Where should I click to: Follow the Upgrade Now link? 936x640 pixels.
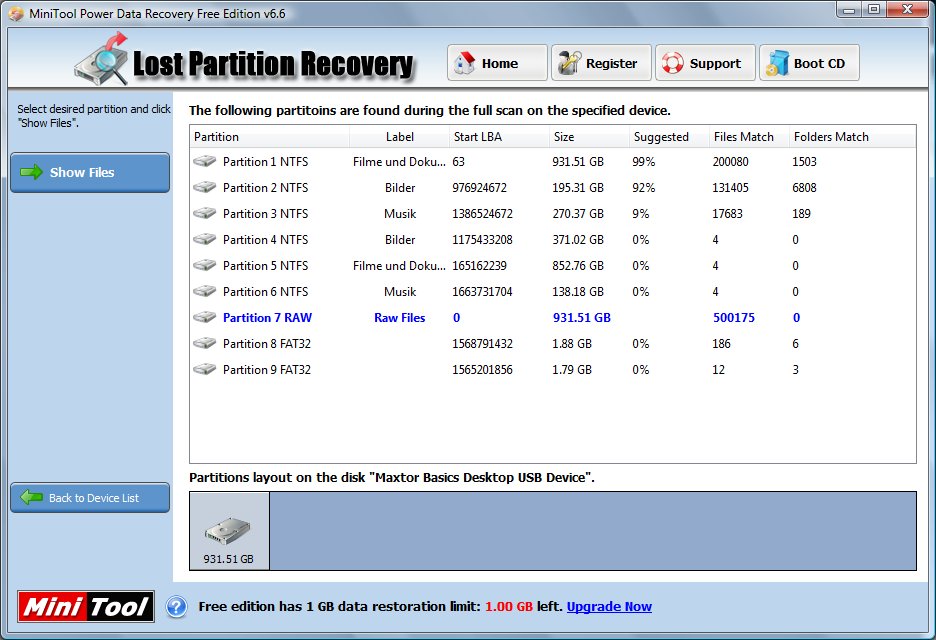[609, 607]
